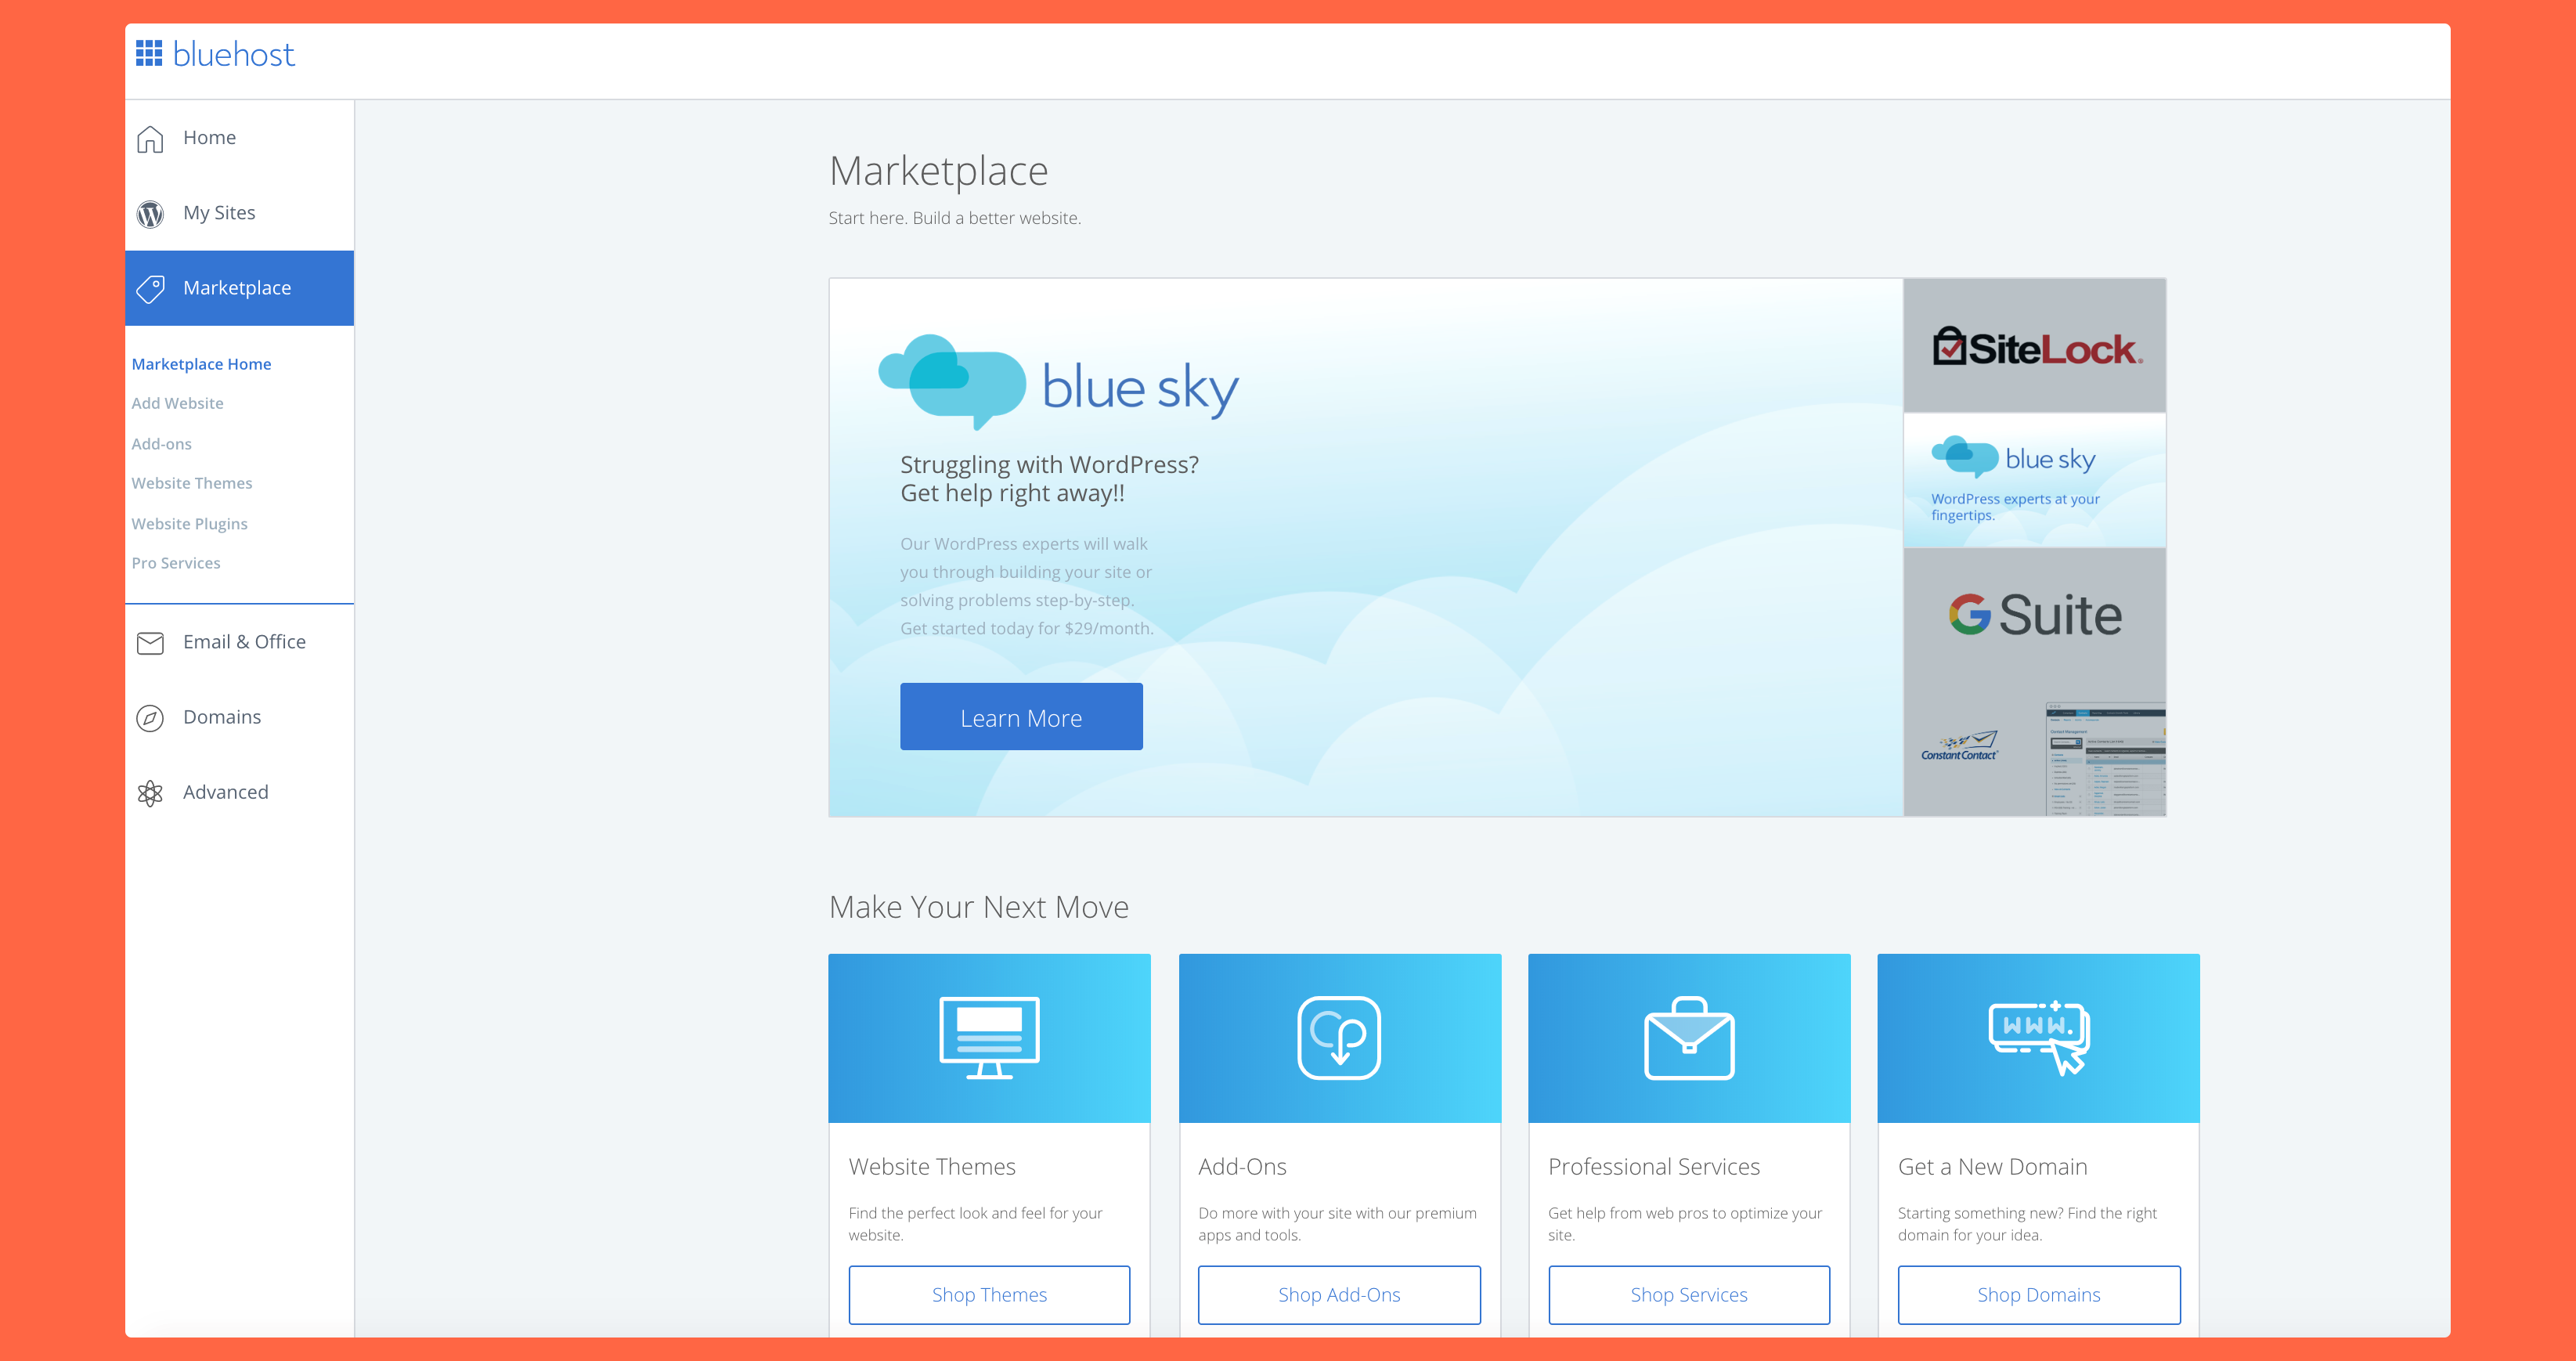Viewport: 2576px width, 1361px height.
Task: Click the WordPress icon beside My Sites
Action: click(150, 213)
